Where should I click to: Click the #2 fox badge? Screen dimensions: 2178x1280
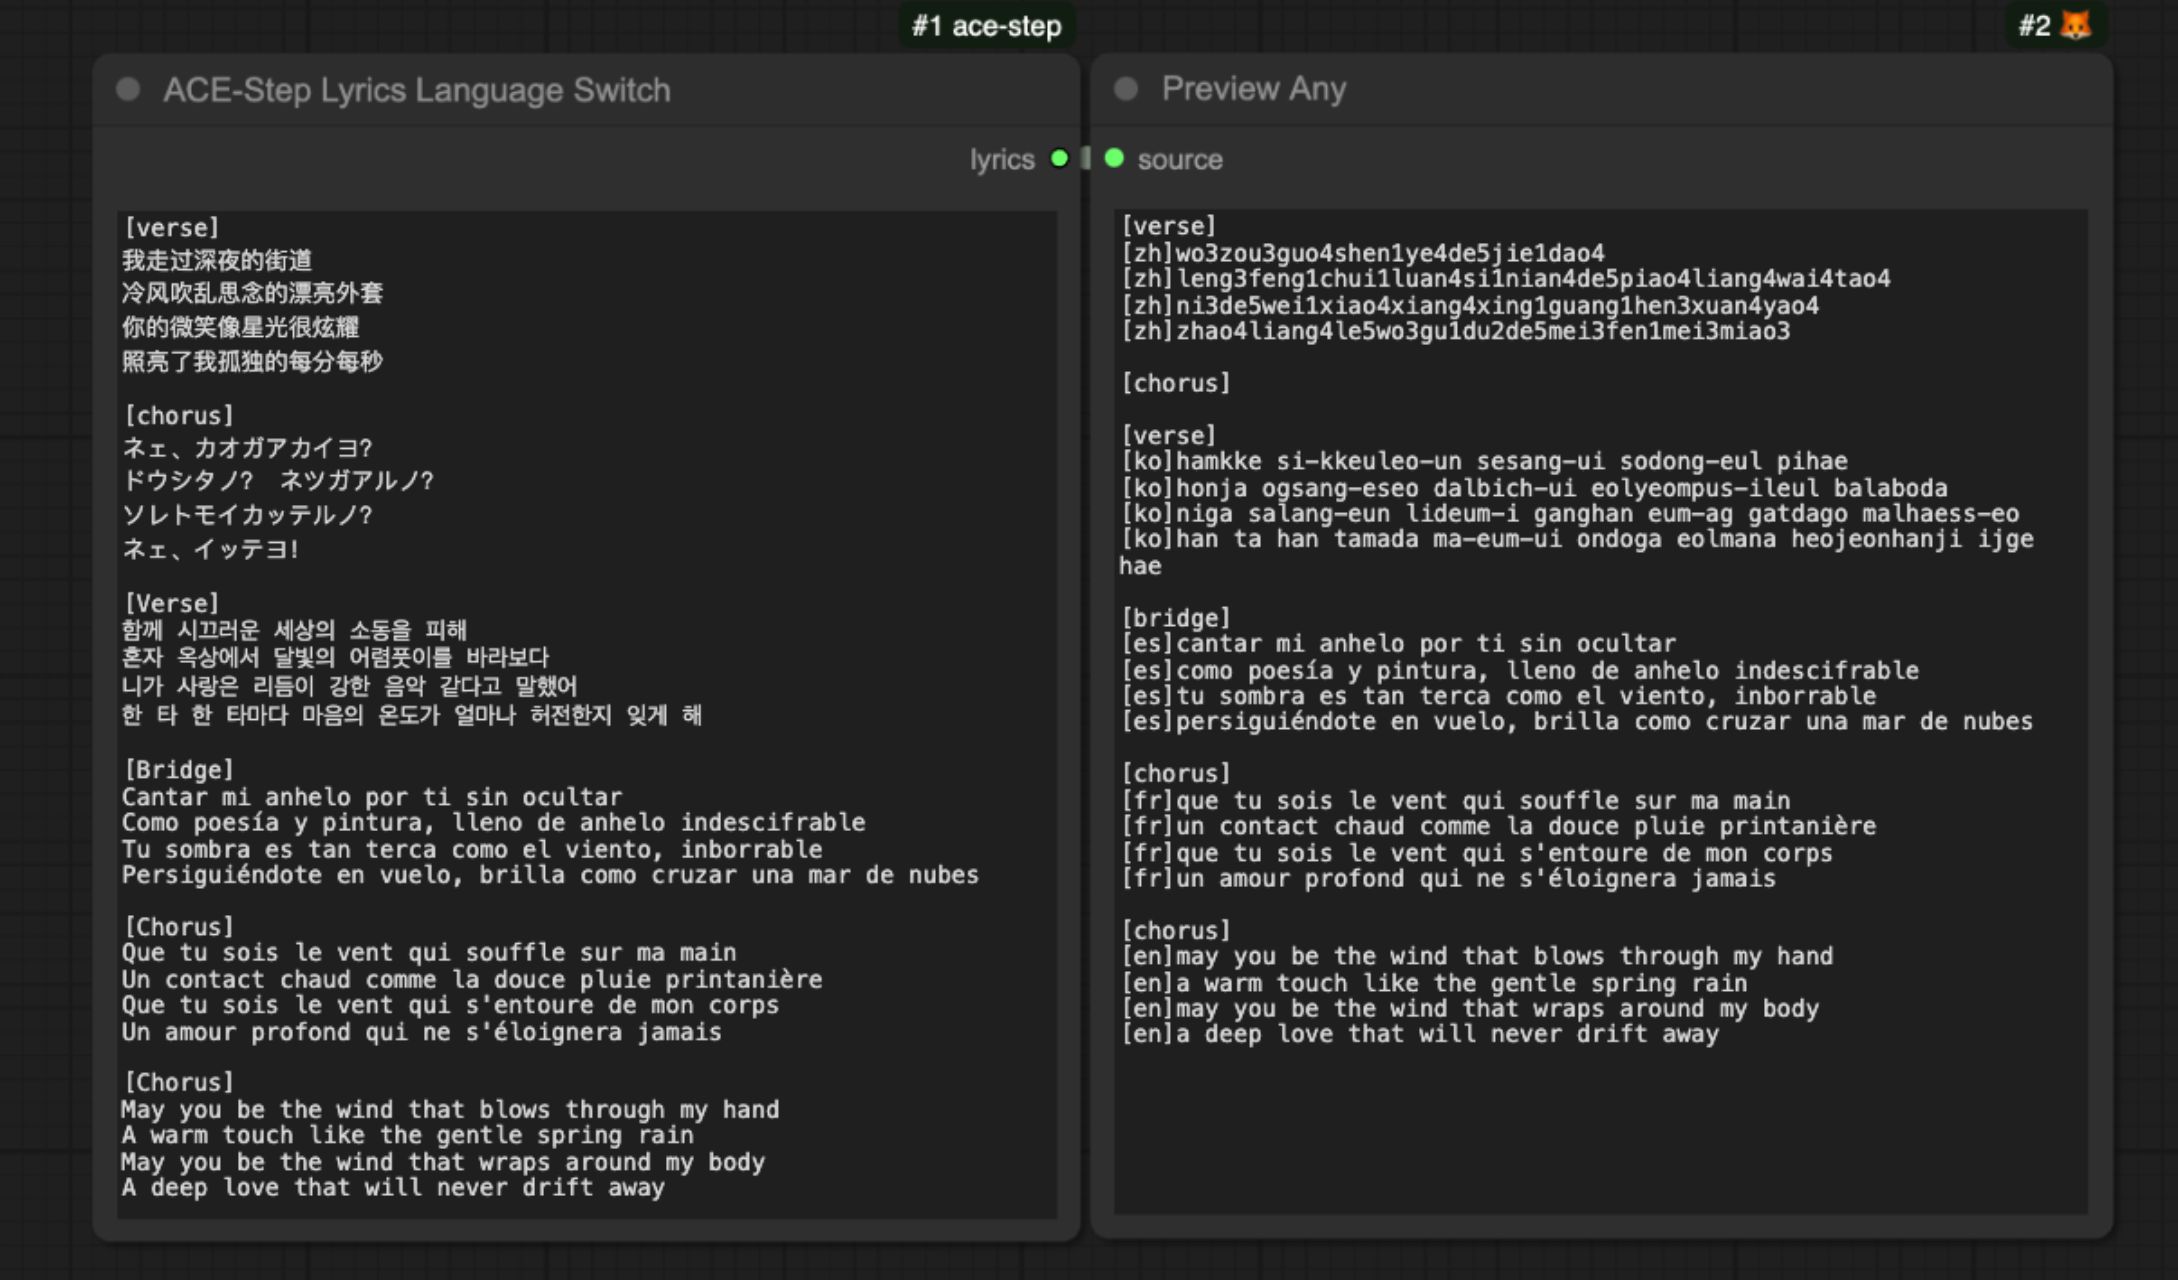pyautogui.click(x=2056, y=25)
